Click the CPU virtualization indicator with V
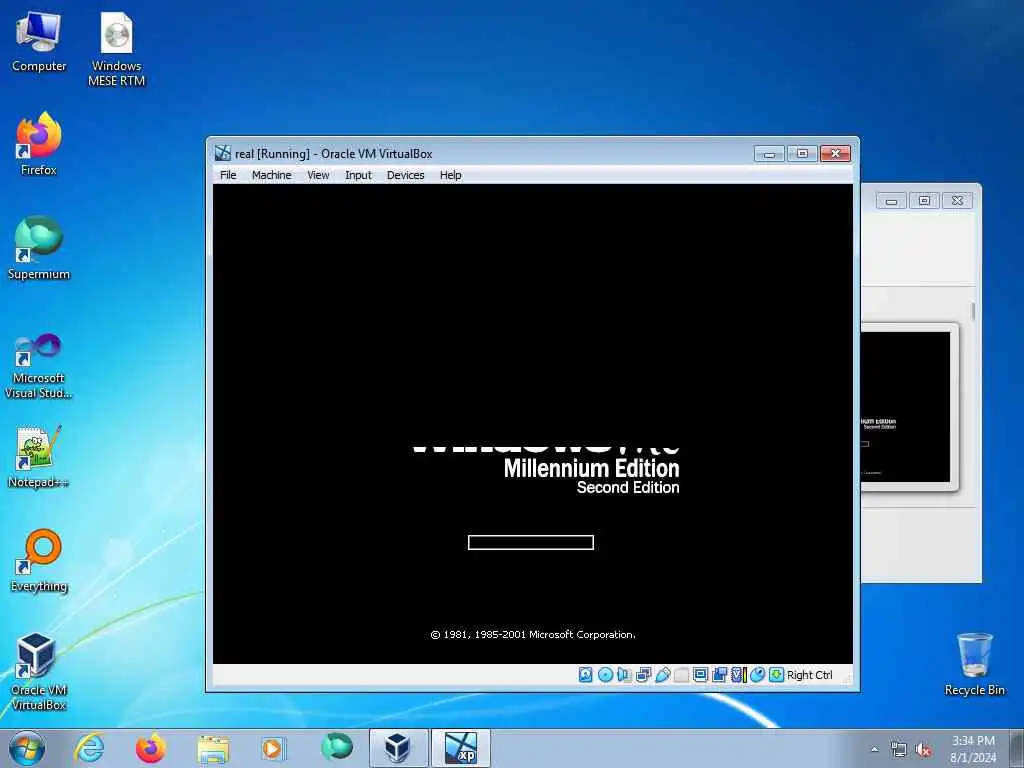The image size is (1024, 768). 738,675
